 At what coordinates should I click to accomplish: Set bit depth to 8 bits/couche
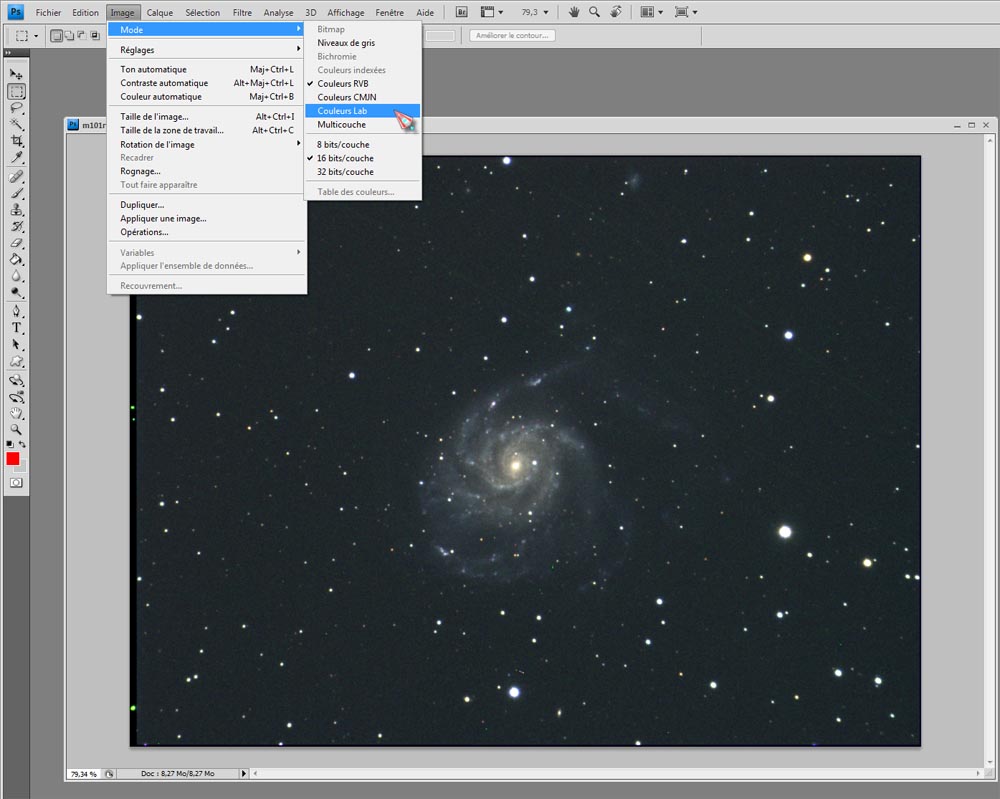(344, 145)
